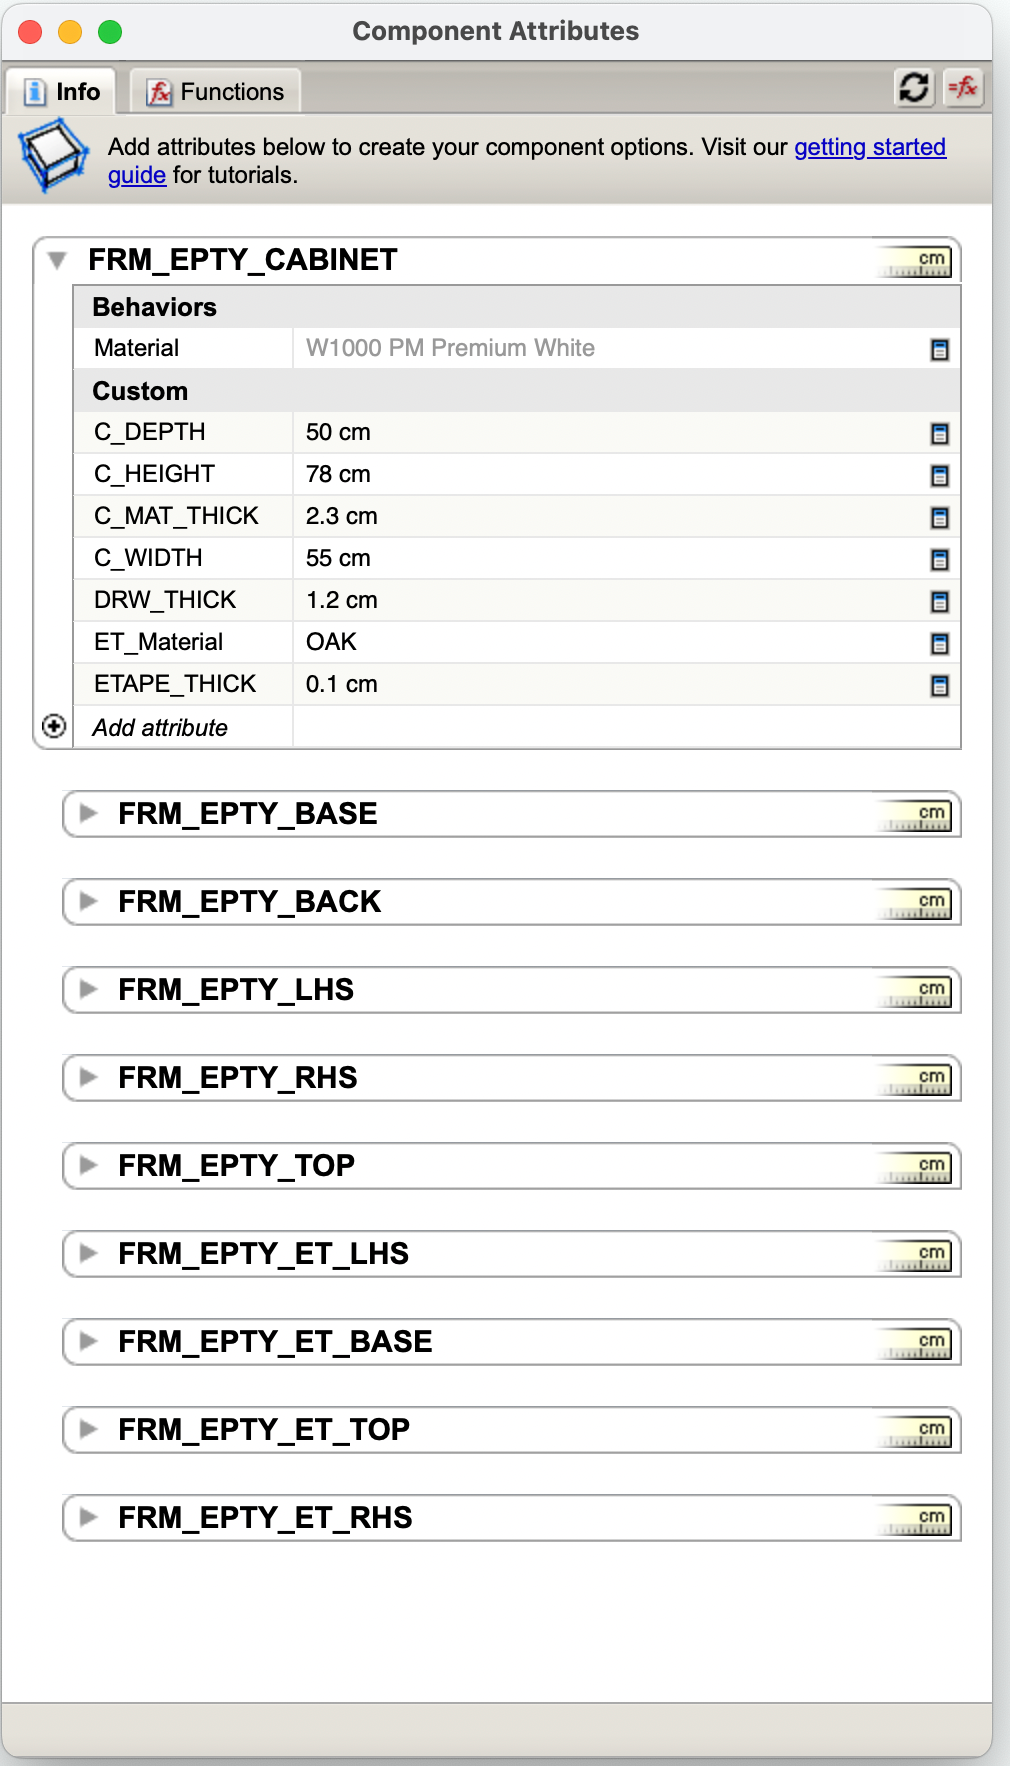Click the refresh icon in the toolbar
This screenshot has height=1766, width=1010.
913,88
